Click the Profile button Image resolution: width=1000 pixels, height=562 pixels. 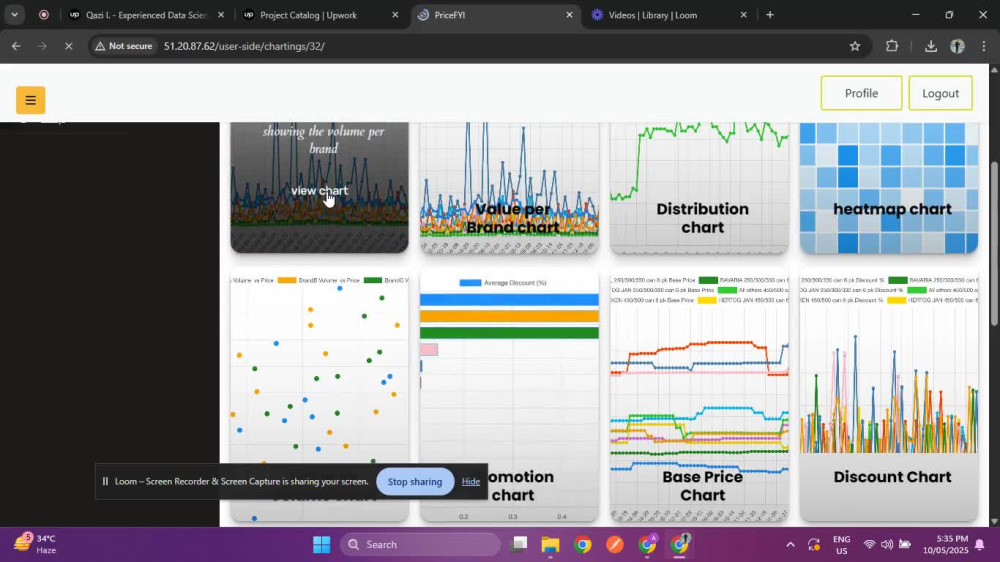click(x=861, y=93)
